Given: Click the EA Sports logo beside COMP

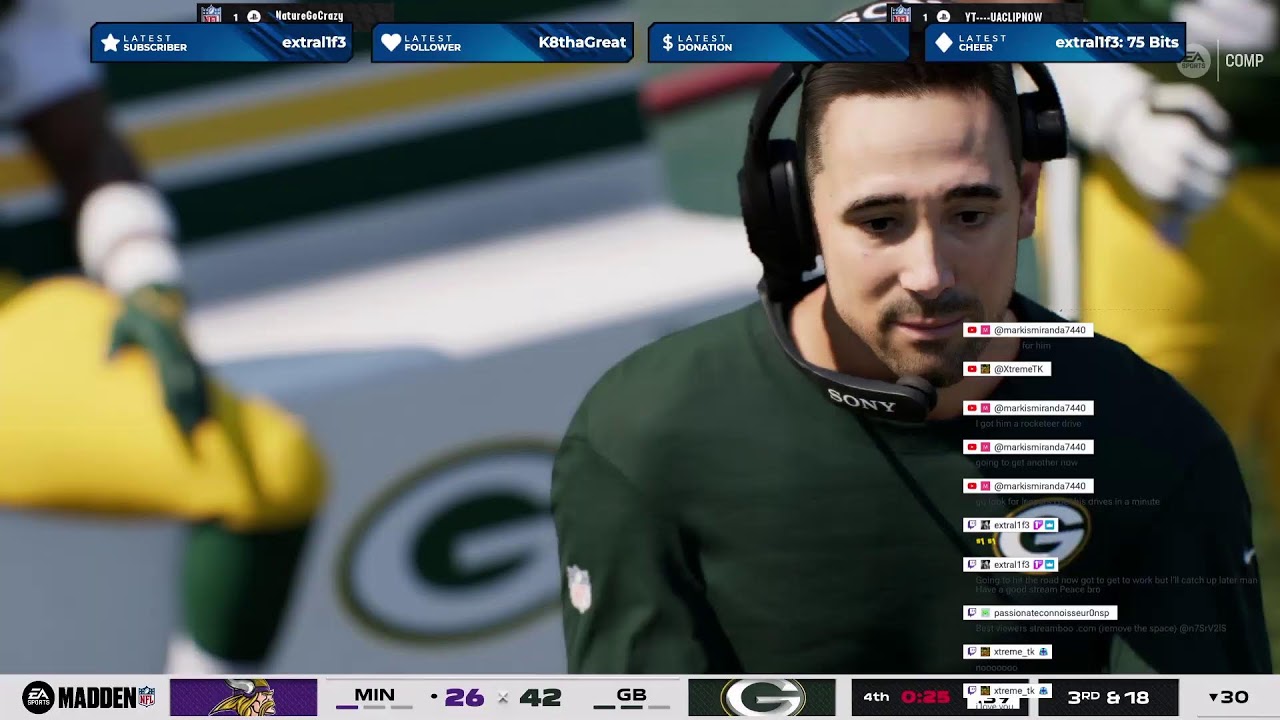Looking at the screenshot, I should point(1194,61).
